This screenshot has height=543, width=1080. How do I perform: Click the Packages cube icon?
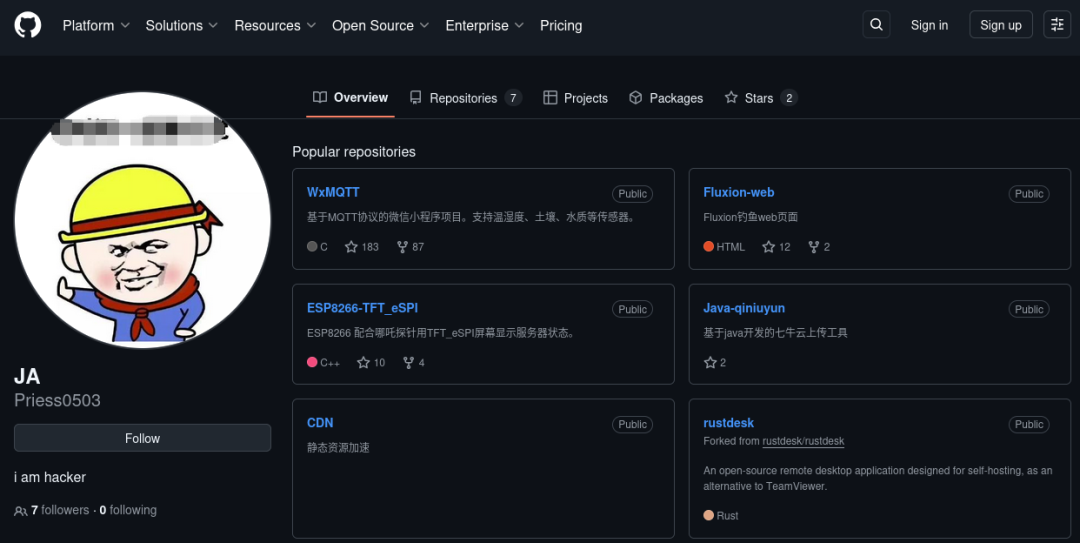pyautogui.click(x=636, y=98)
